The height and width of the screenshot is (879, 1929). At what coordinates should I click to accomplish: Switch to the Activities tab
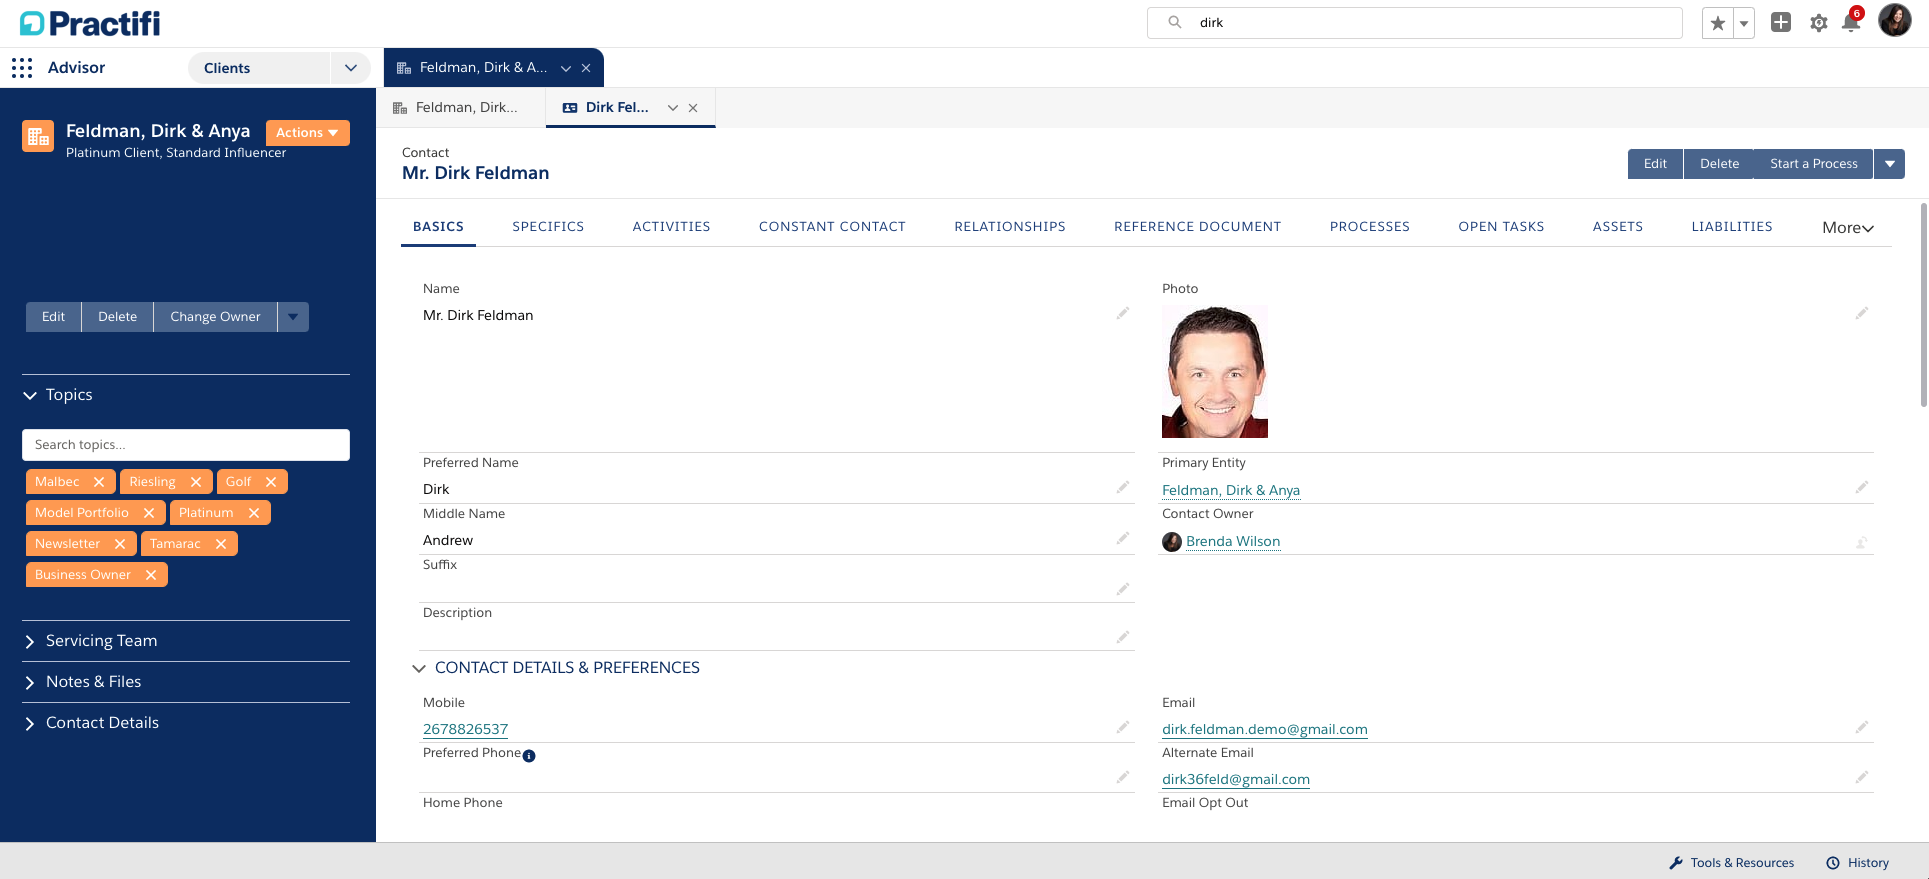tap(671, 227)
